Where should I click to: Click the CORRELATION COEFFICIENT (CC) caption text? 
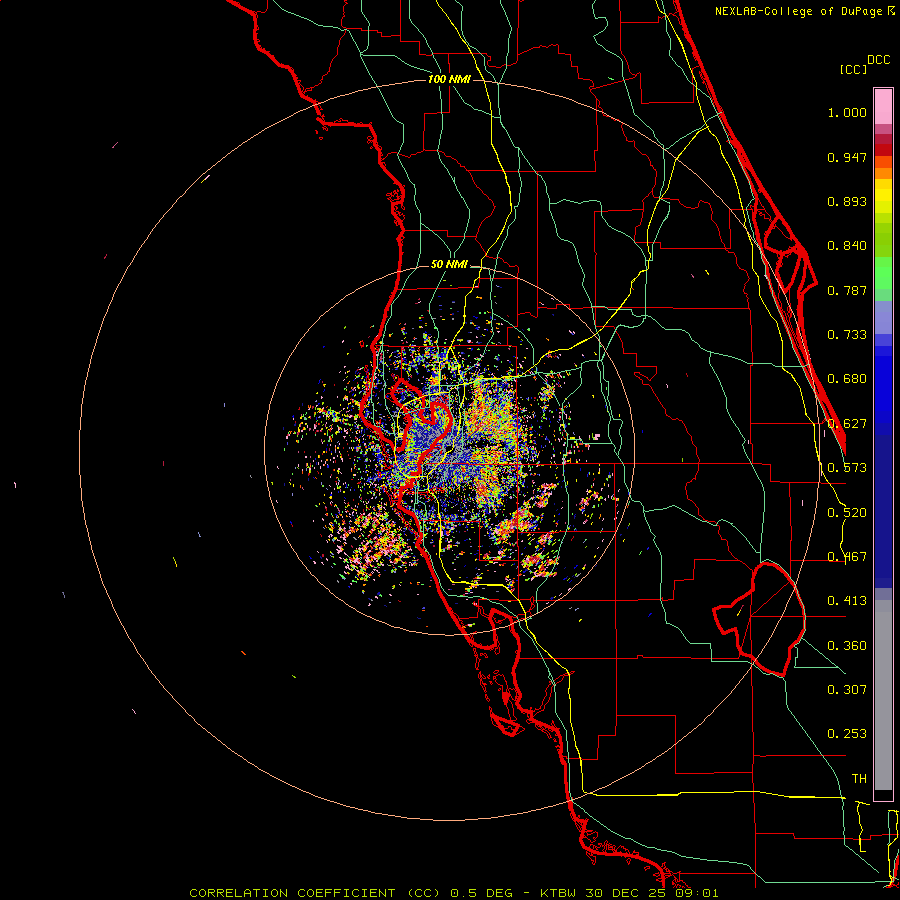pos(314,893)
